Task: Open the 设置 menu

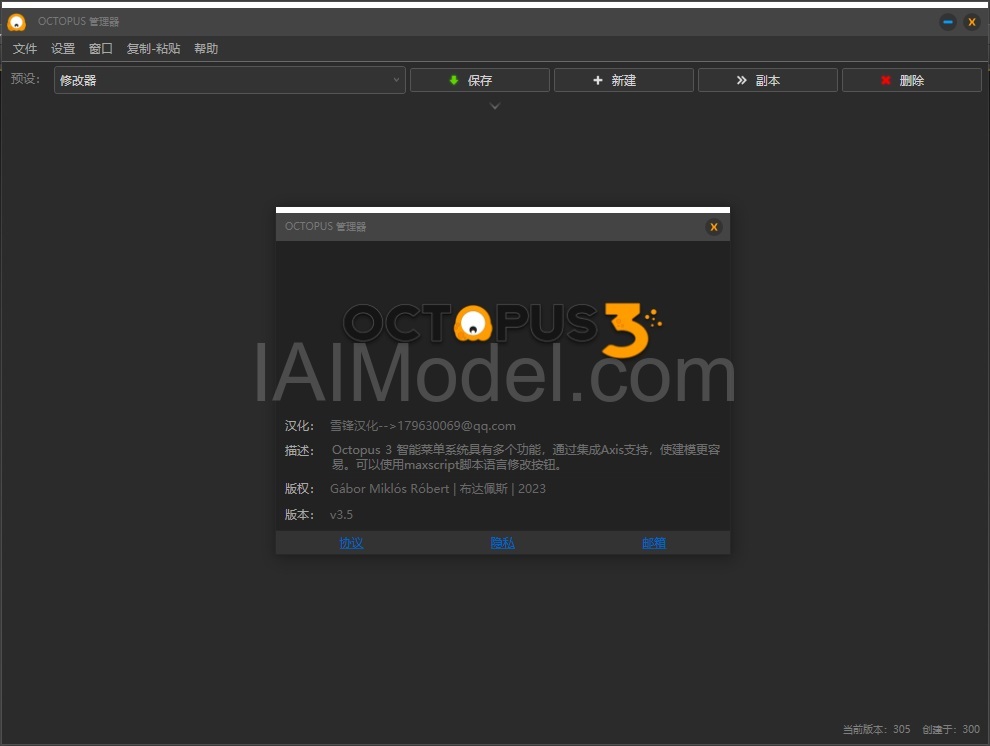Action: [x=63, y=49]
